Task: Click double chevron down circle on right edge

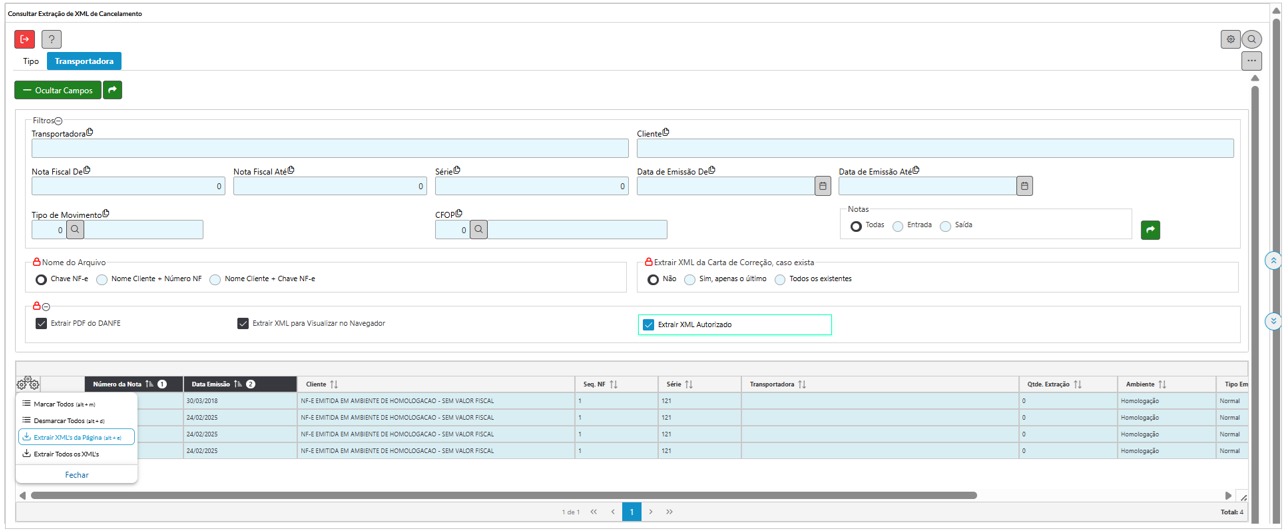Action: pyautogui.click(x=1273, y=322)
